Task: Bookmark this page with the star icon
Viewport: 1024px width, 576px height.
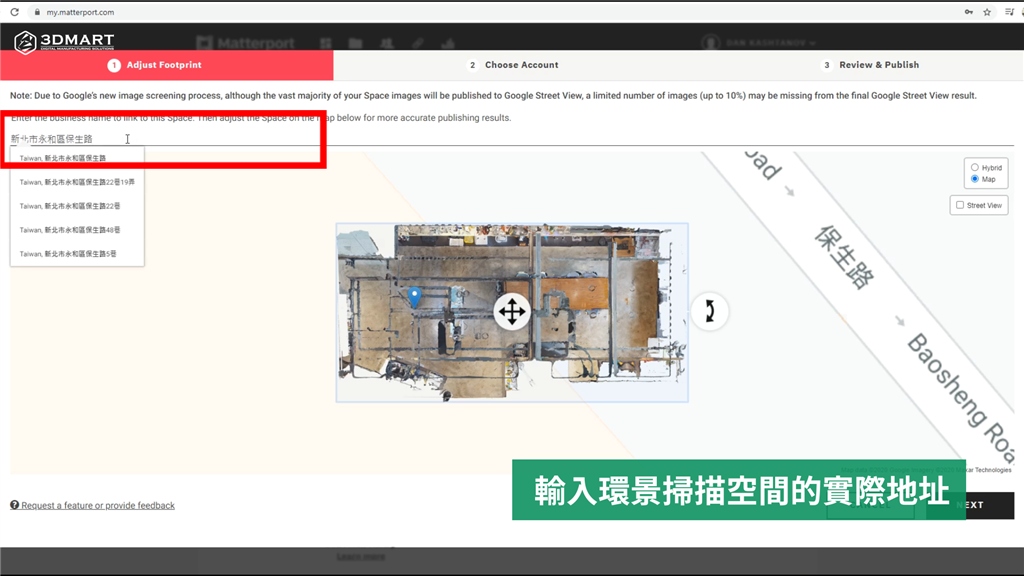Action: click(987, 12)
